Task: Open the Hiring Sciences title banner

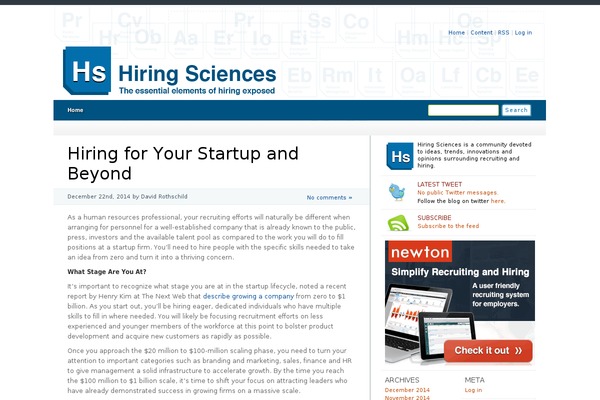Action: tap(197, 79)
